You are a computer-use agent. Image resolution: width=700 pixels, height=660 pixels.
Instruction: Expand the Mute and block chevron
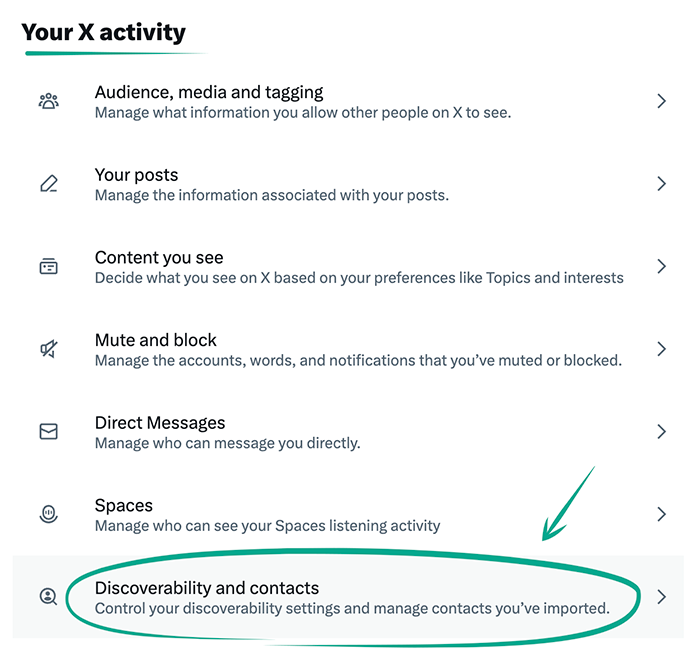(661, 349)
